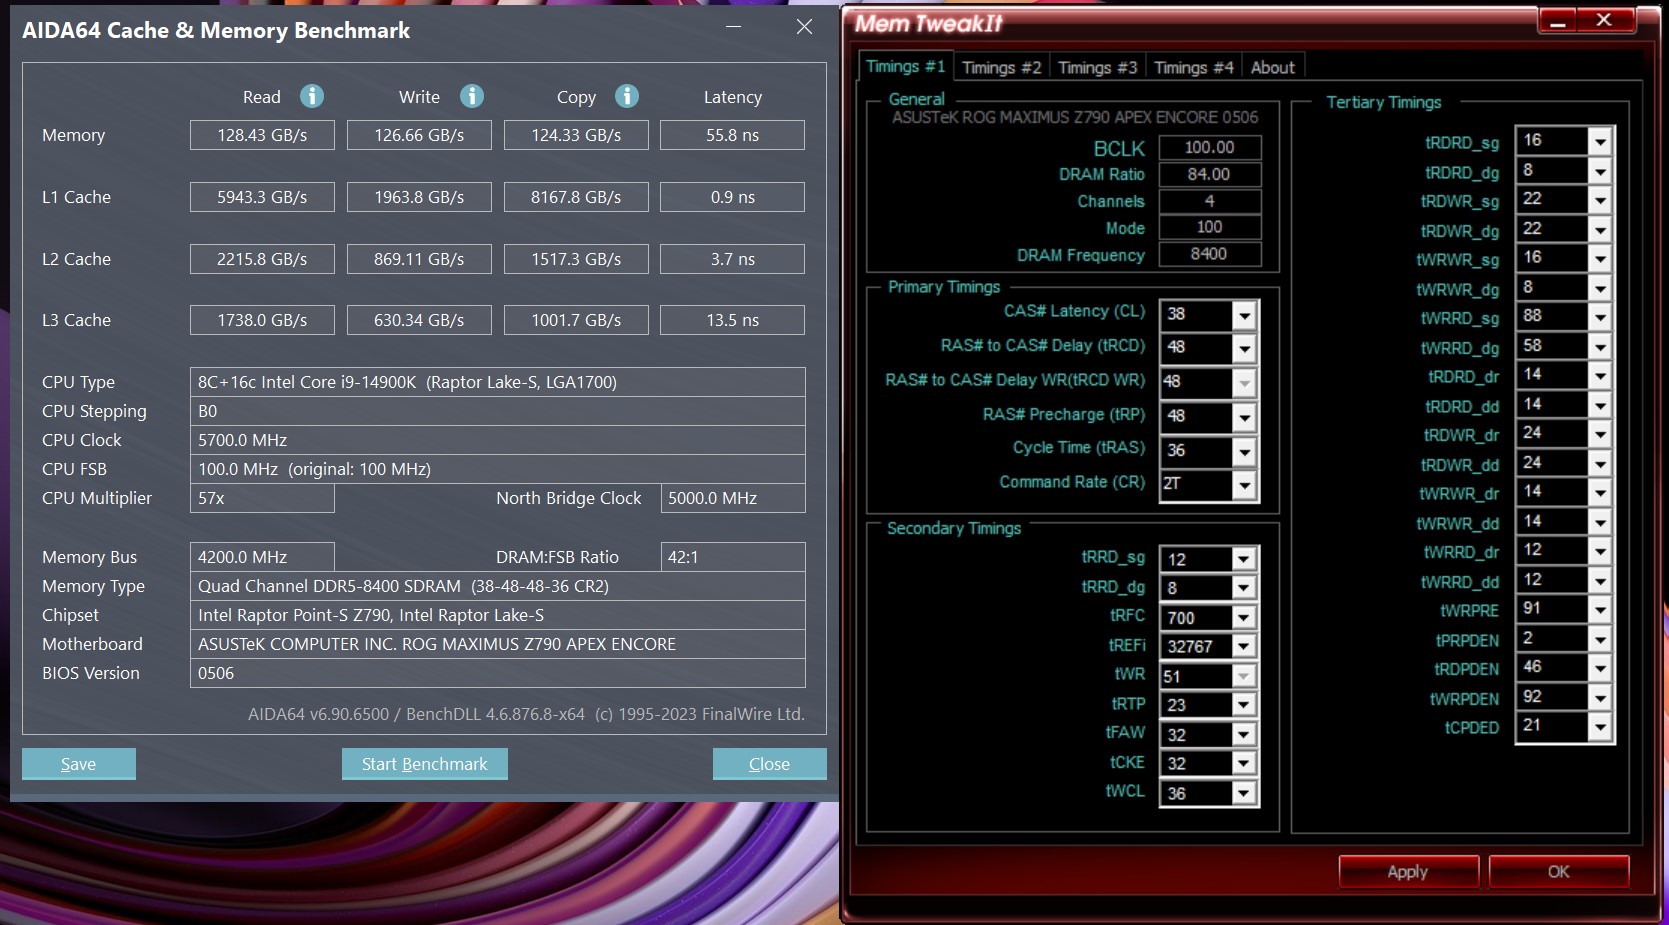
Task: Switch to the Timings #2 tab
Action: click(1001, 67)
